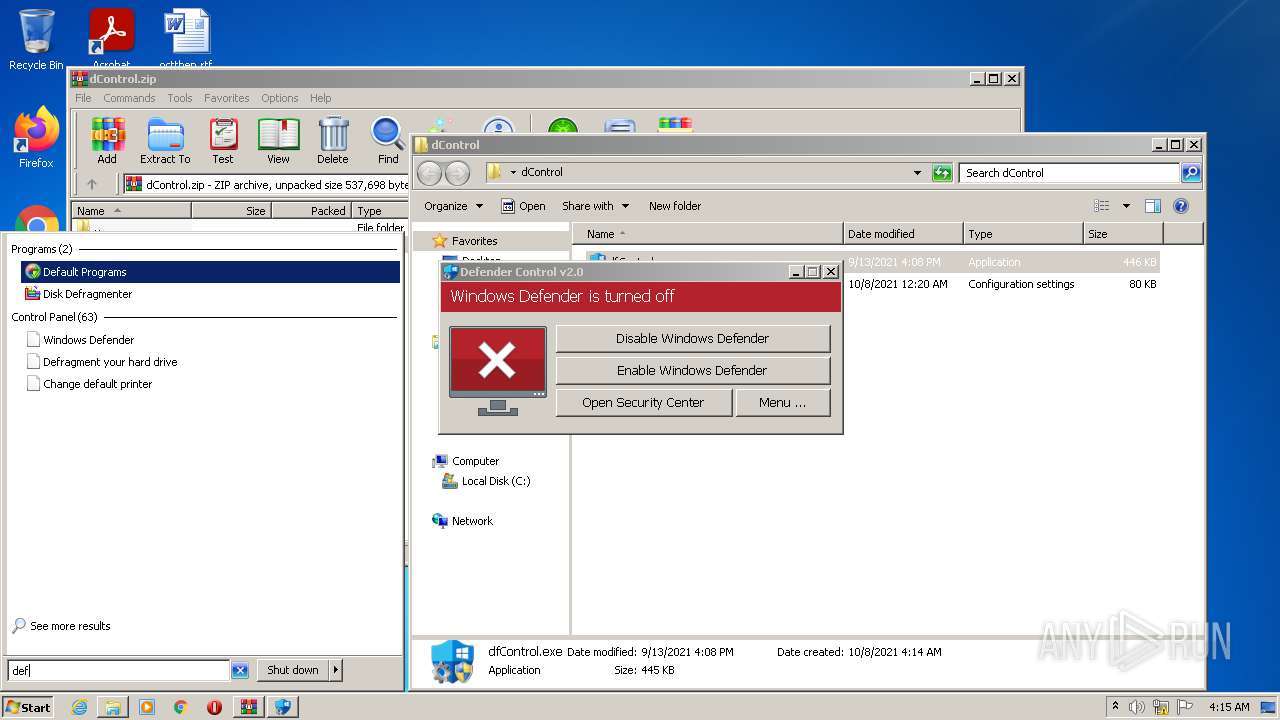Screen dimensions: 1280x720
Task: Expand the hidden tray icons arrow
Action: tap(1115, 707)
